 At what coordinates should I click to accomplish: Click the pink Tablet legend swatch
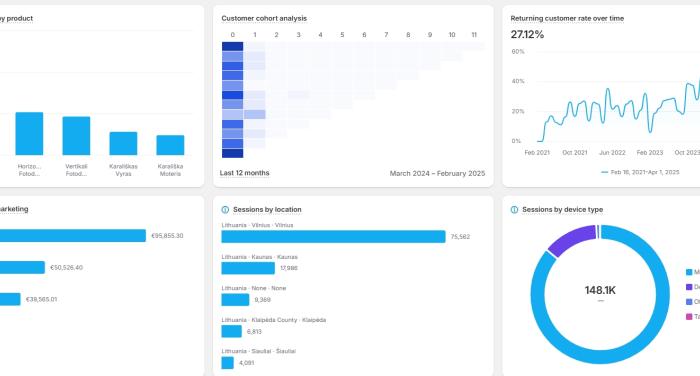(689, 317)
